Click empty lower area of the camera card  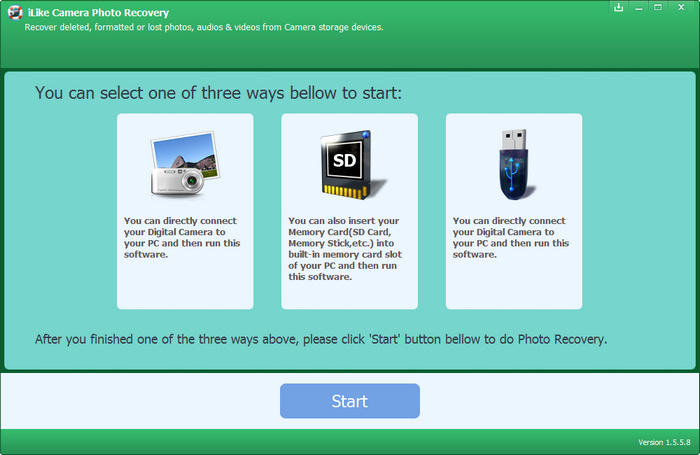[x=185, y=285]
